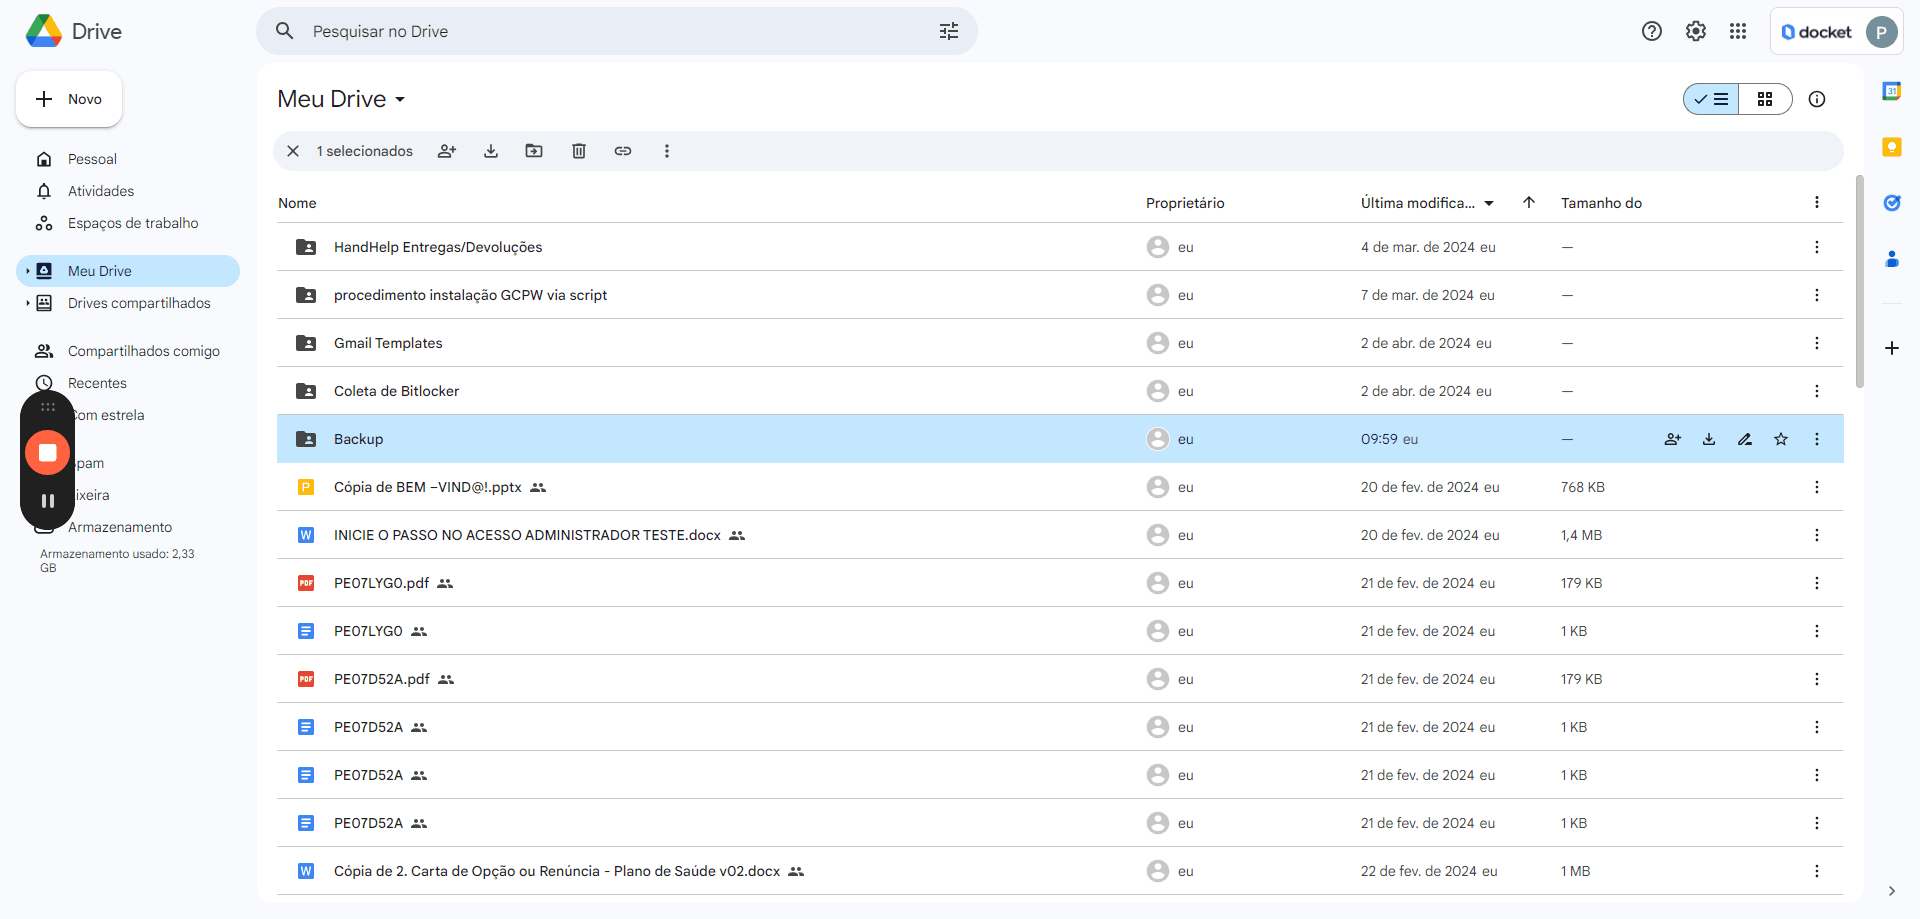
Task: Rename Backup using the pencil icon
Action: click(1745, 439)
